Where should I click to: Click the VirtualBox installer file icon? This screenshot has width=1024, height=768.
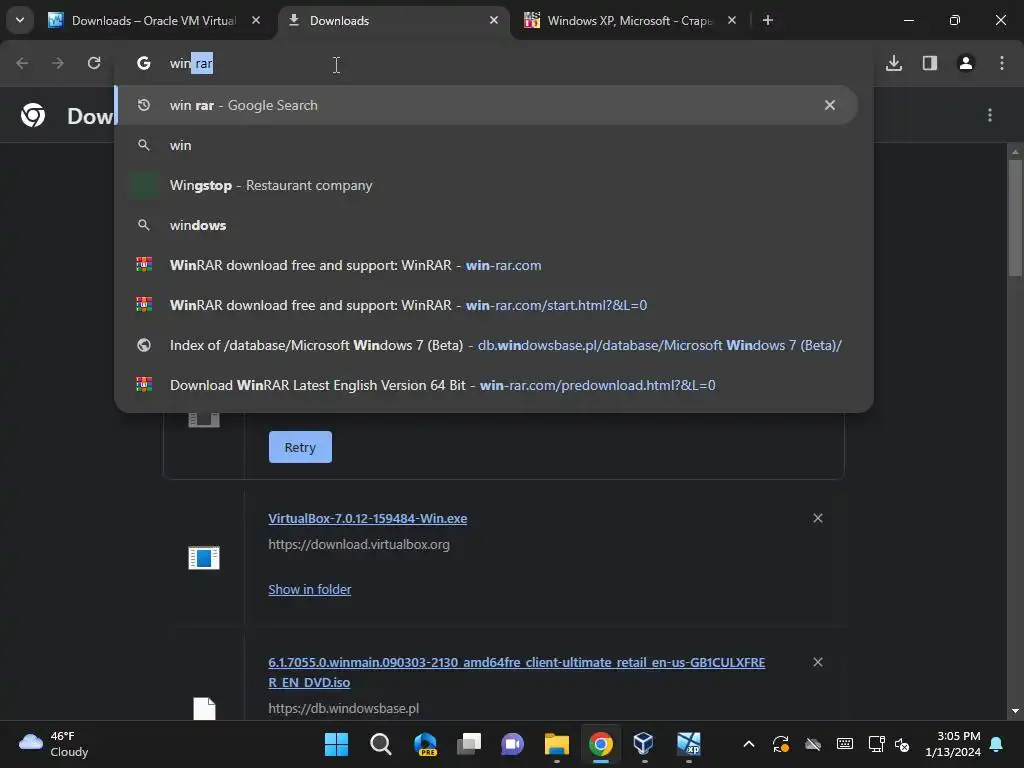[204, 558]
